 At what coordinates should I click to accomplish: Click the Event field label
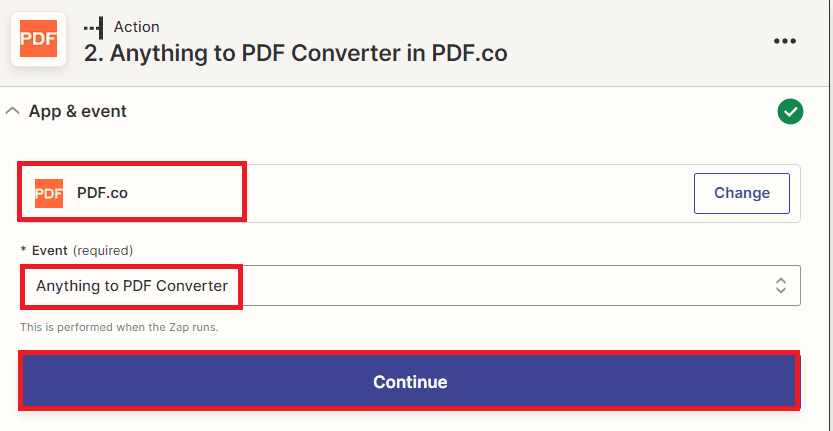(48, 250)
